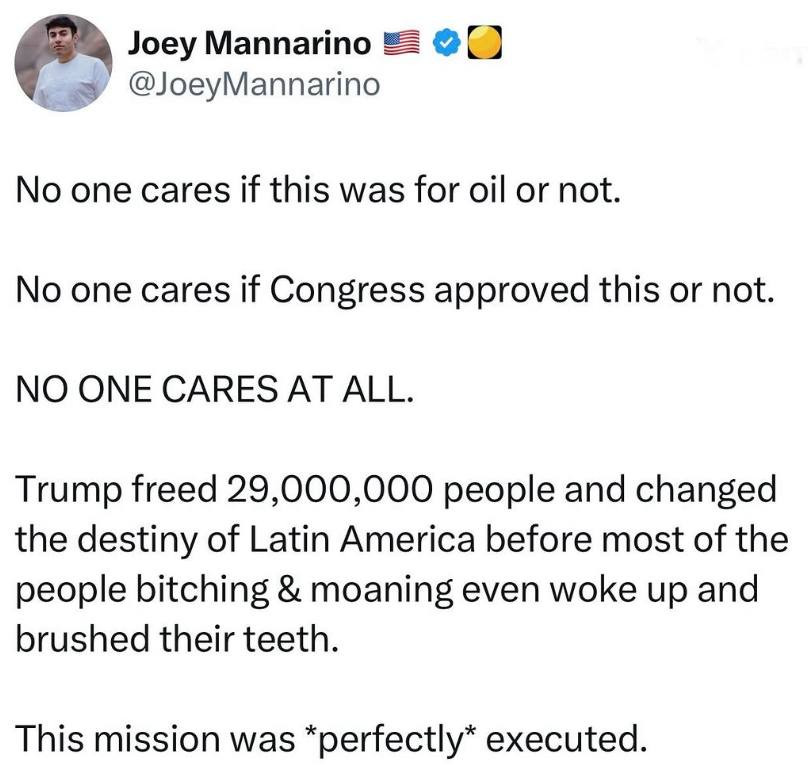The height and width of the screenshot is (782, 808).
Task: Open Joey Mannarino's profile picture
Action: pos(65,62)
